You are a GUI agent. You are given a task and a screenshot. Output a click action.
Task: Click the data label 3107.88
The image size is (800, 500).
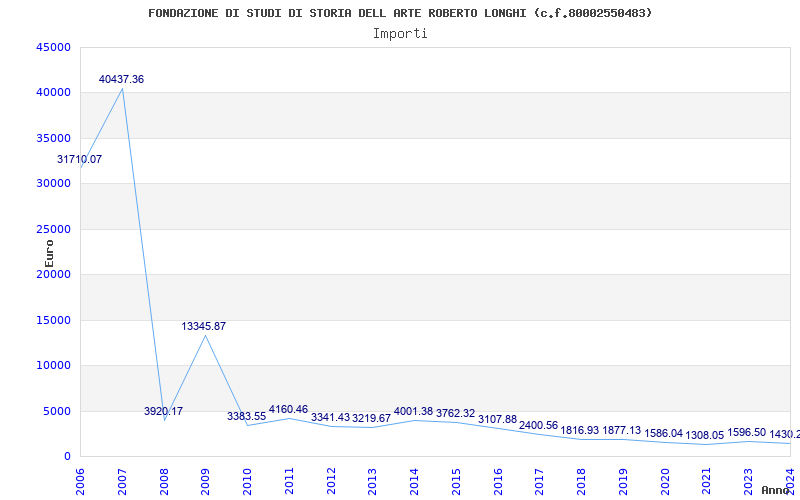pyautogui.click(x=497, y=419)
